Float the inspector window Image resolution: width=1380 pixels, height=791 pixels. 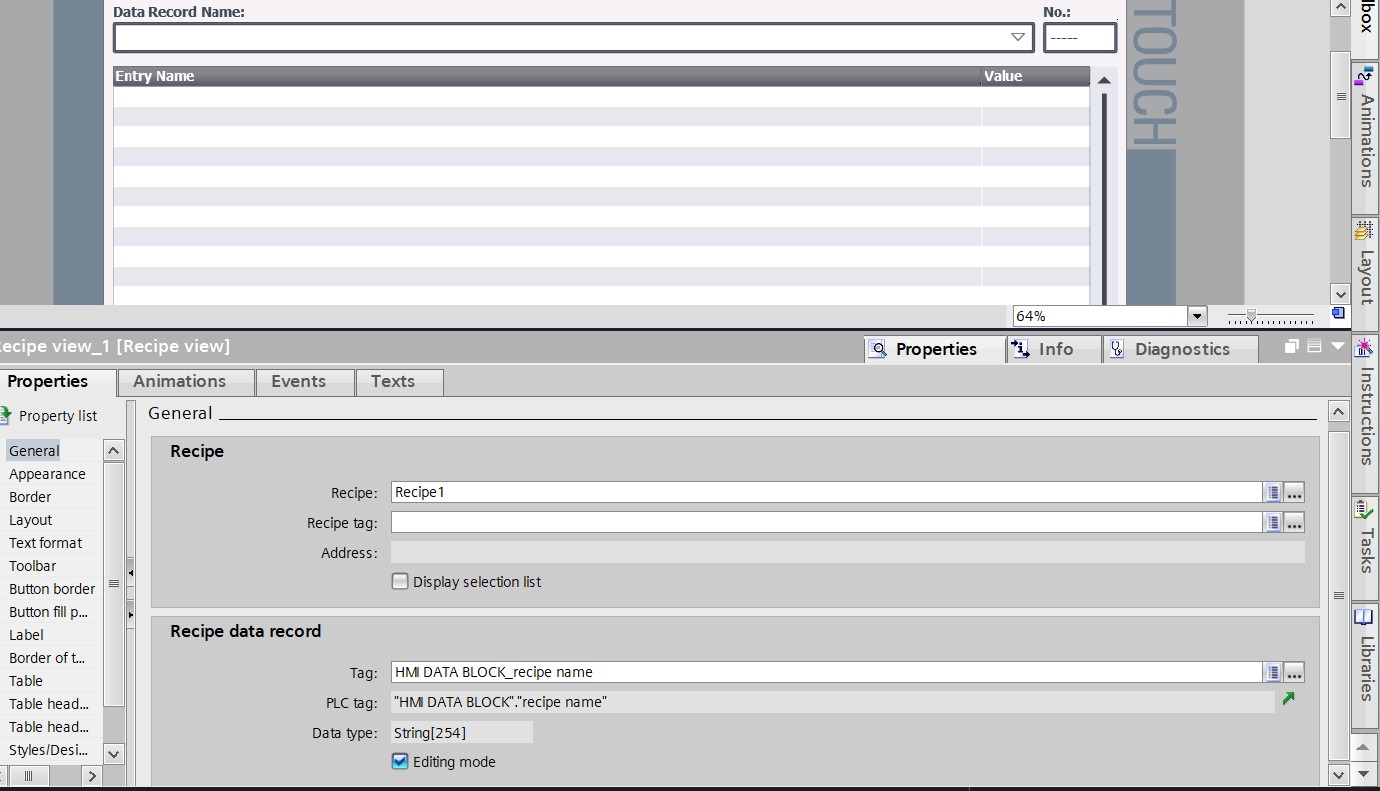1291,347
